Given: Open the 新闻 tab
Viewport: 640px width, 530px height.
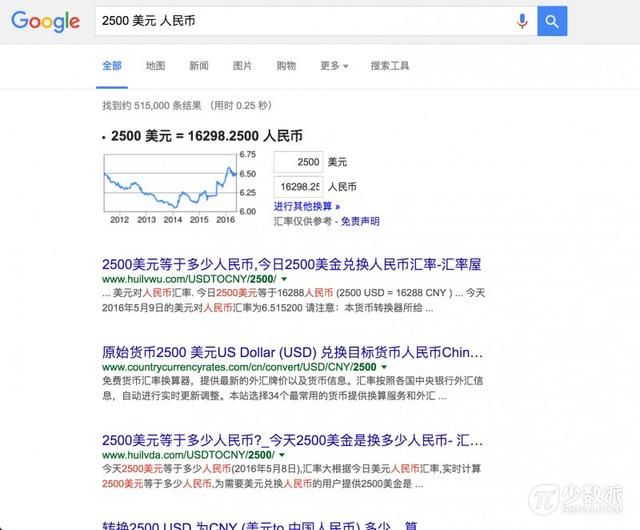Looking at the screenshot, I should pos(199,66).
